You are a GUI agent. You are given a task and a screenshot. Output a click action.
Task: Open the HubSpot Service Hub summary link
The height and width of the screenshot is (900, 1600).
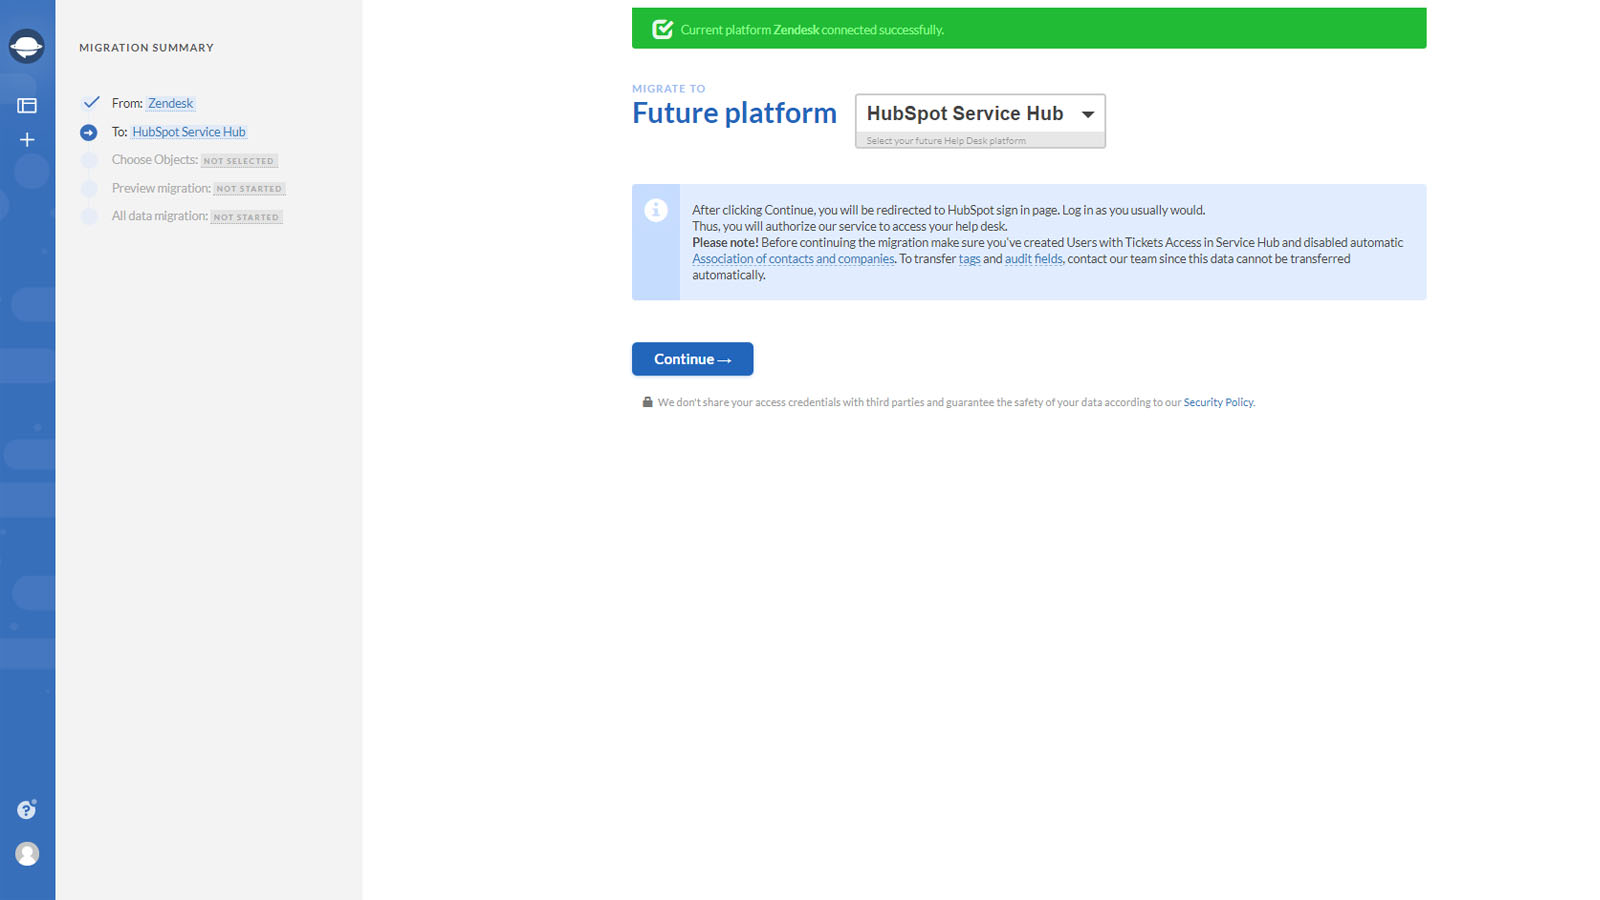(189, 132)
